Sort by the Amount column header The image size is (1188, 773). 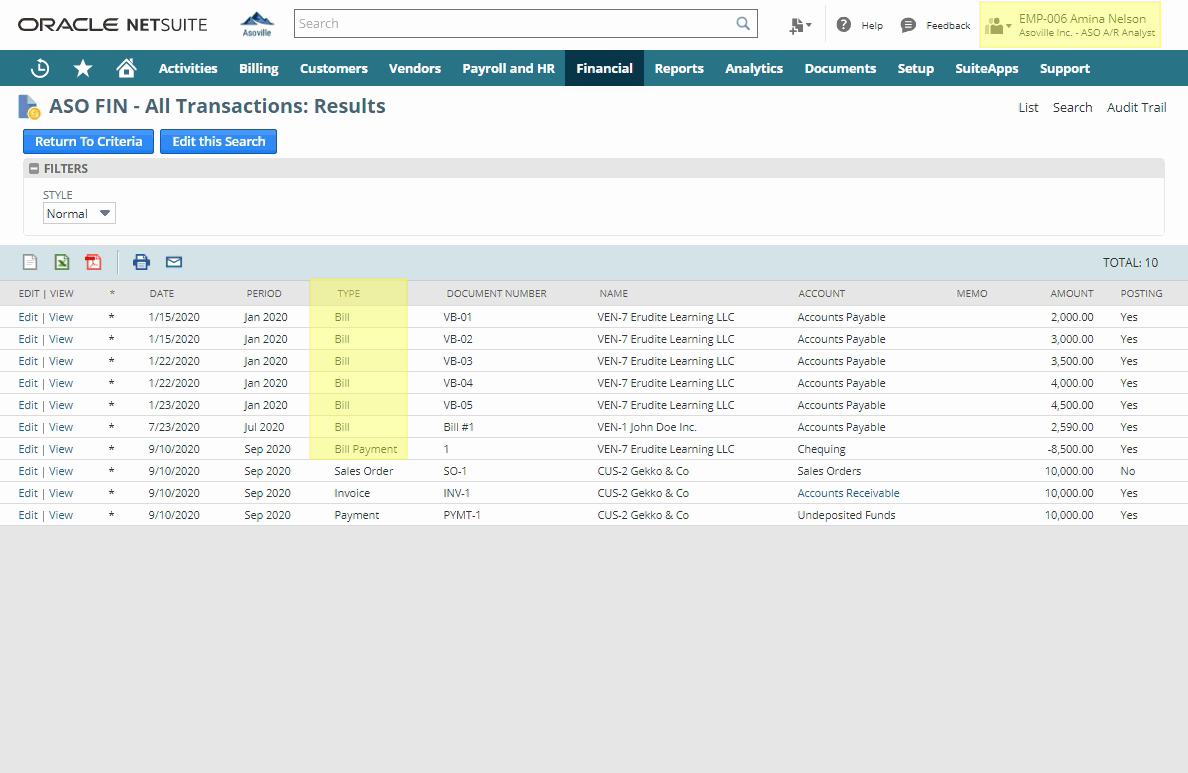pyautogui.click(x=1071, y=293)
